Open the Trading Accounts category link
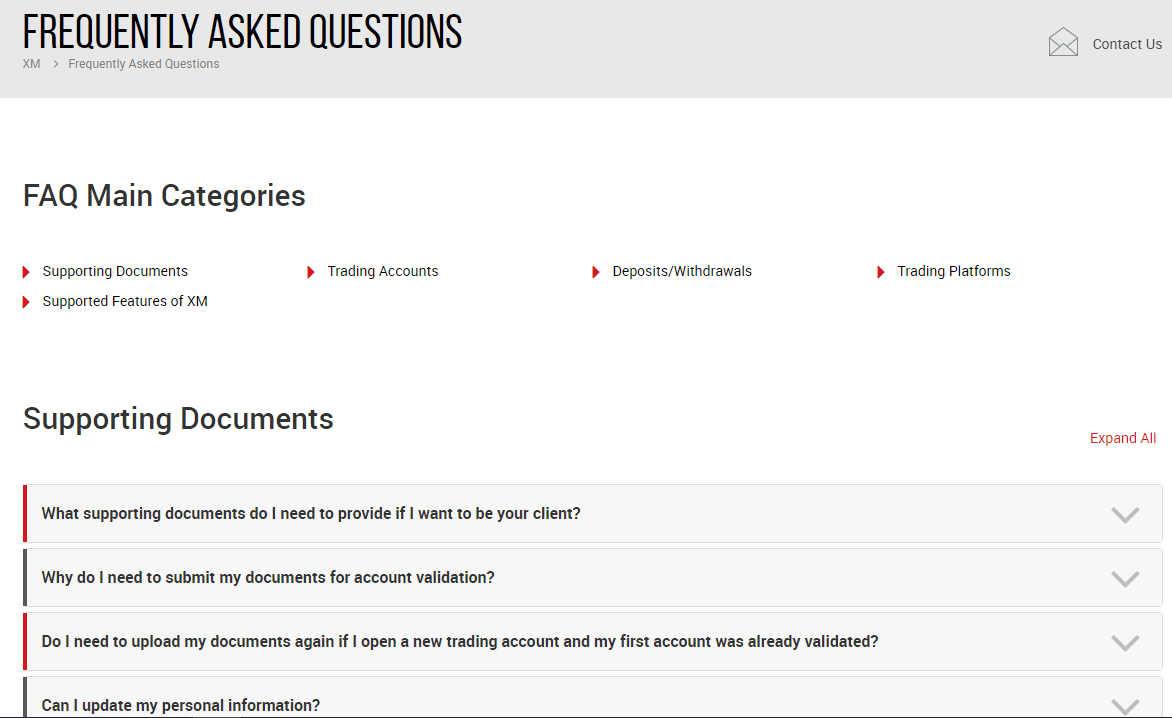Image resolution: width=1172 pixels, height=718 pixels. (x=383, y=271)
